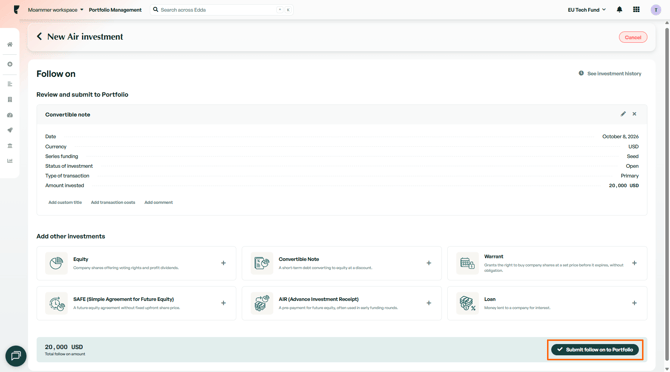670x372 pixels.
Task: Select the 20,000 USD amount invested value
Action: click(624, 186)
